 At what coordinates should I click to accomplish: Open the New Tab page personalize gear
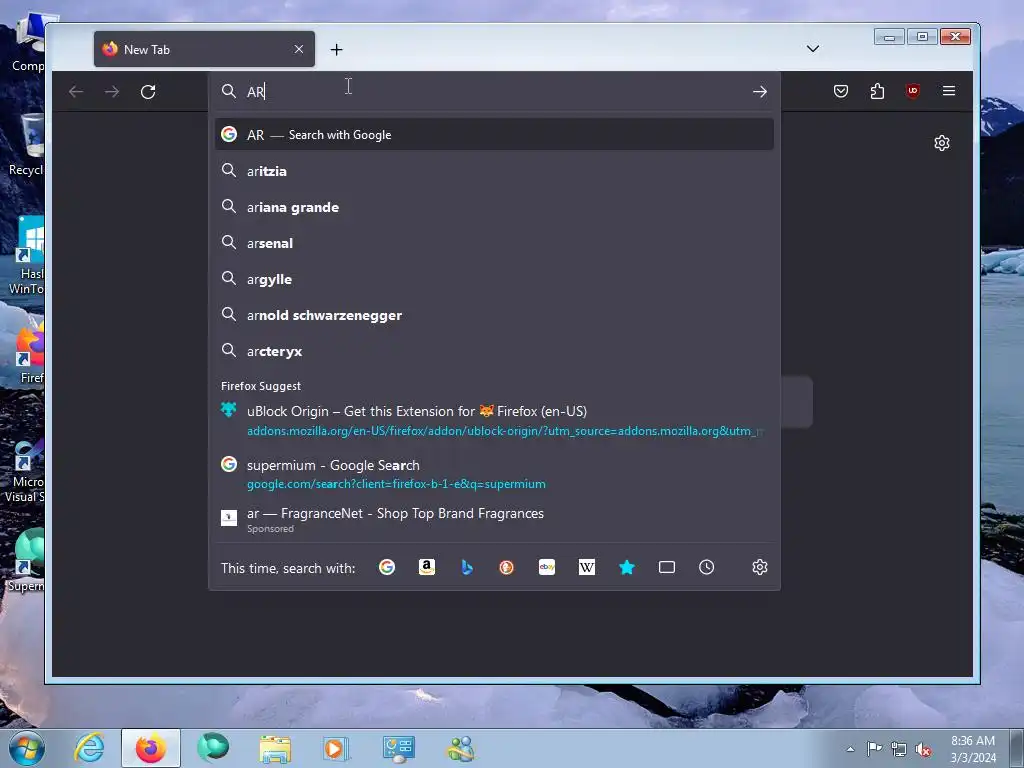pos(941,143)
